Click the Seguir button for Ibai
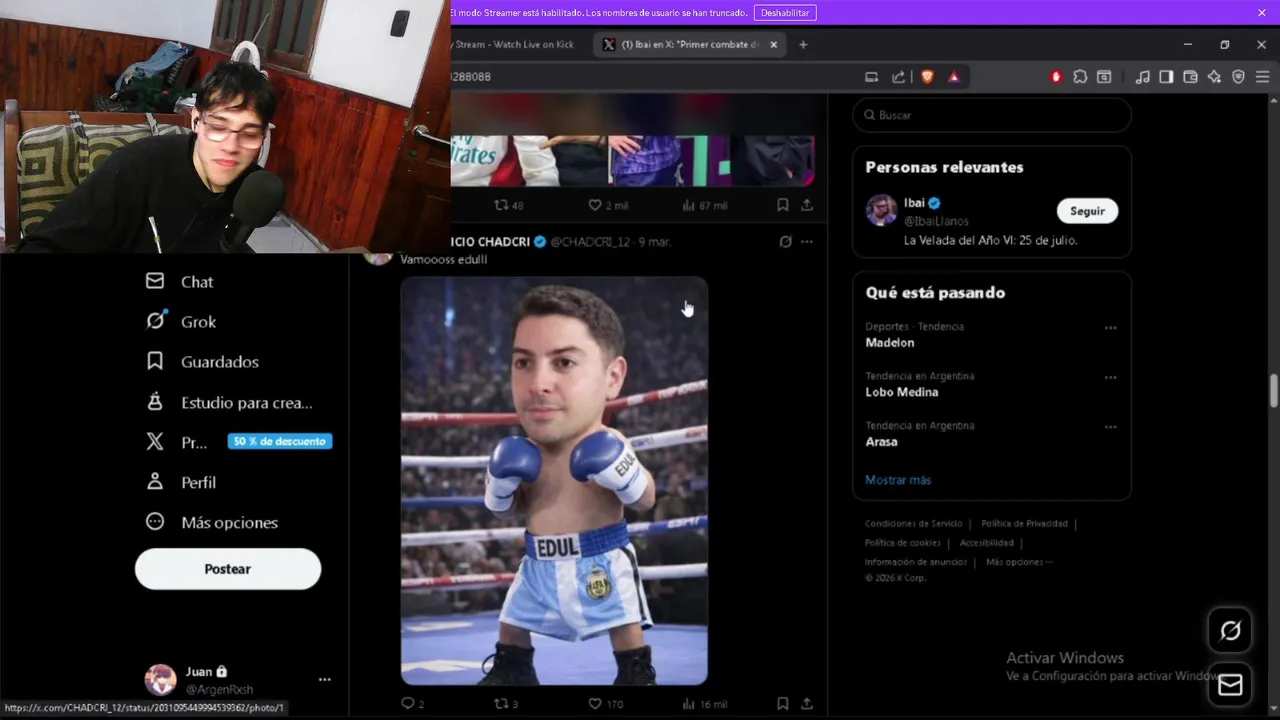1280x720 pixels. click(x=1087, y=211)
